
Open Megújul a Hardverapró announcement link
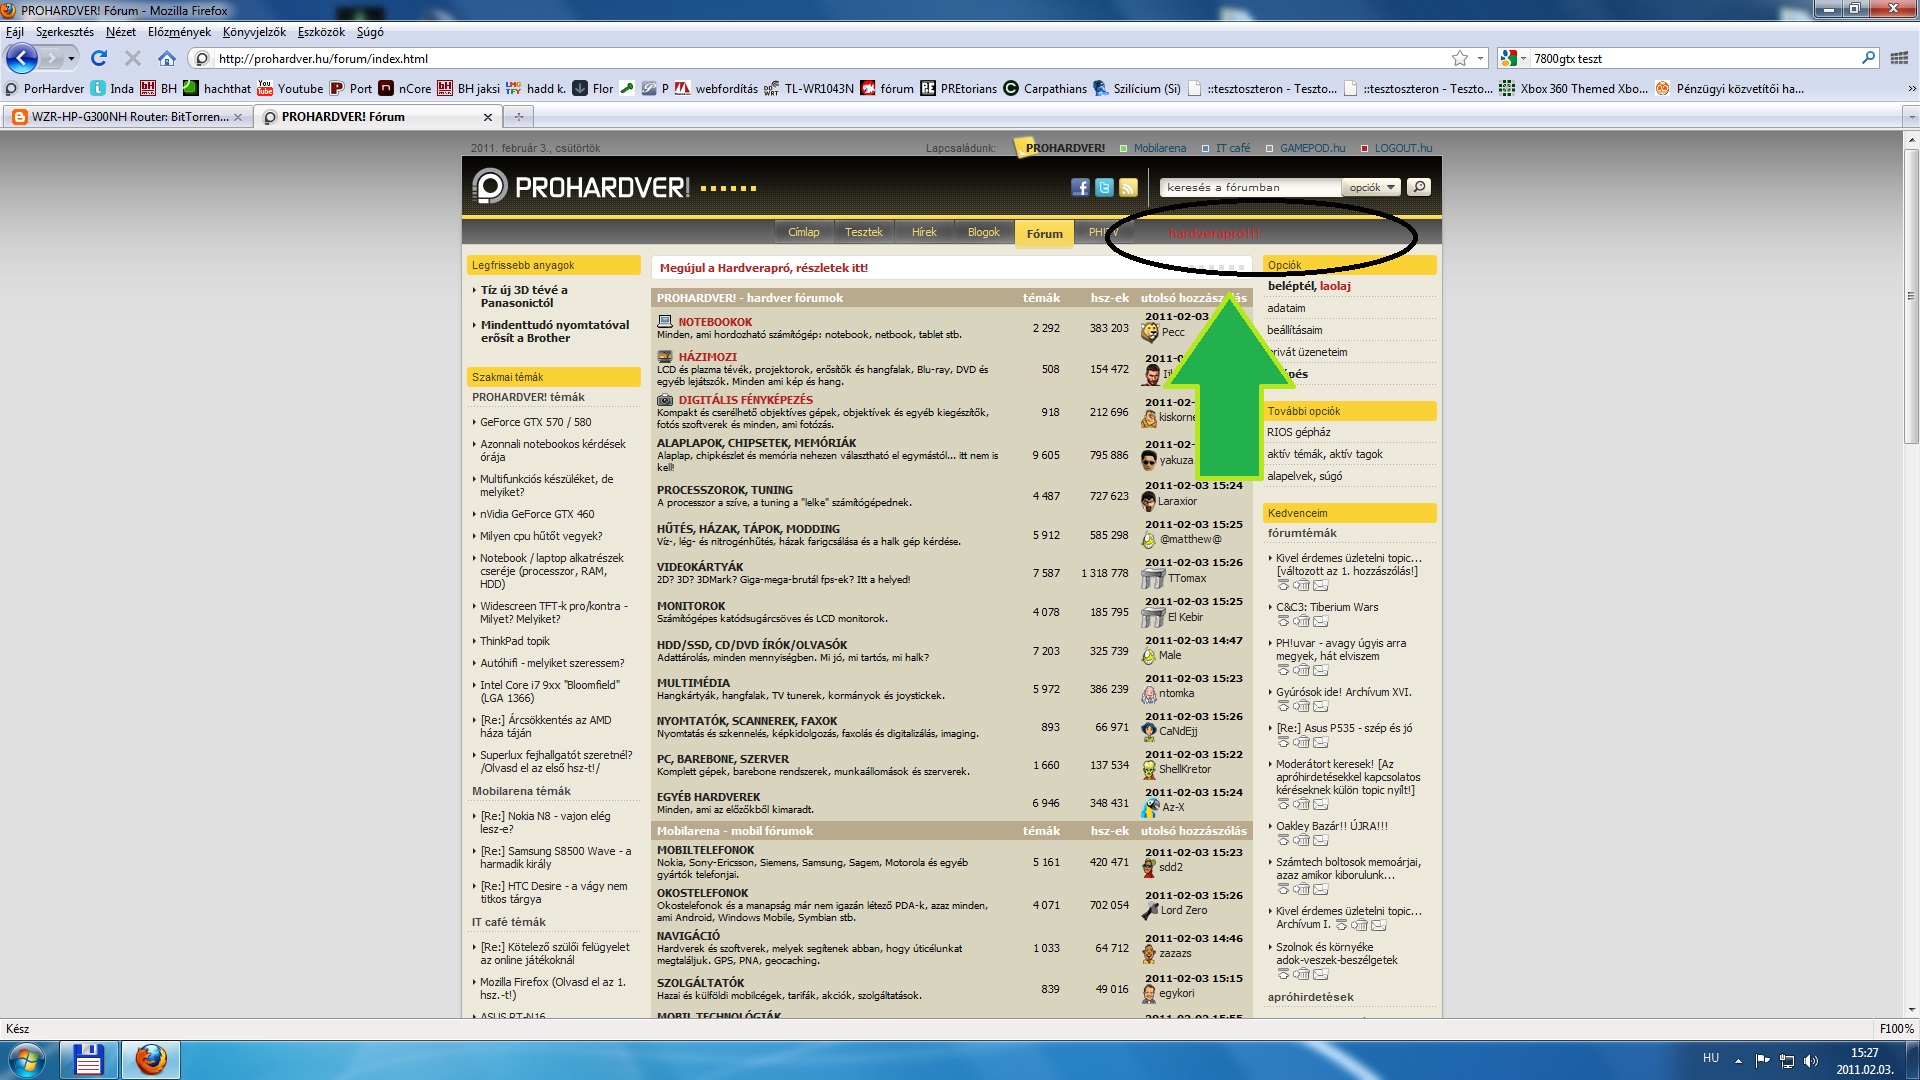pos(763,268)
